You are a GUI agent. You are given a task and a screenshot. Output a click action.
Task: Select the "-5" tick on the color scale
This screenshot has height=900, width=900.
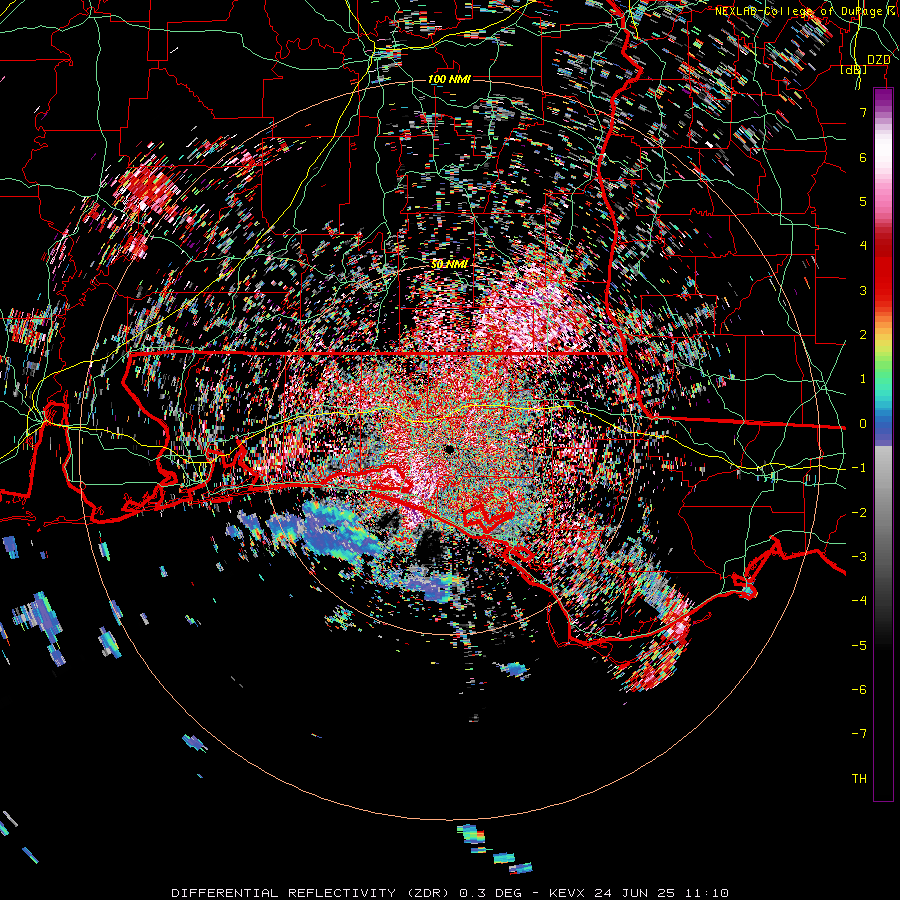coord(859,646)
